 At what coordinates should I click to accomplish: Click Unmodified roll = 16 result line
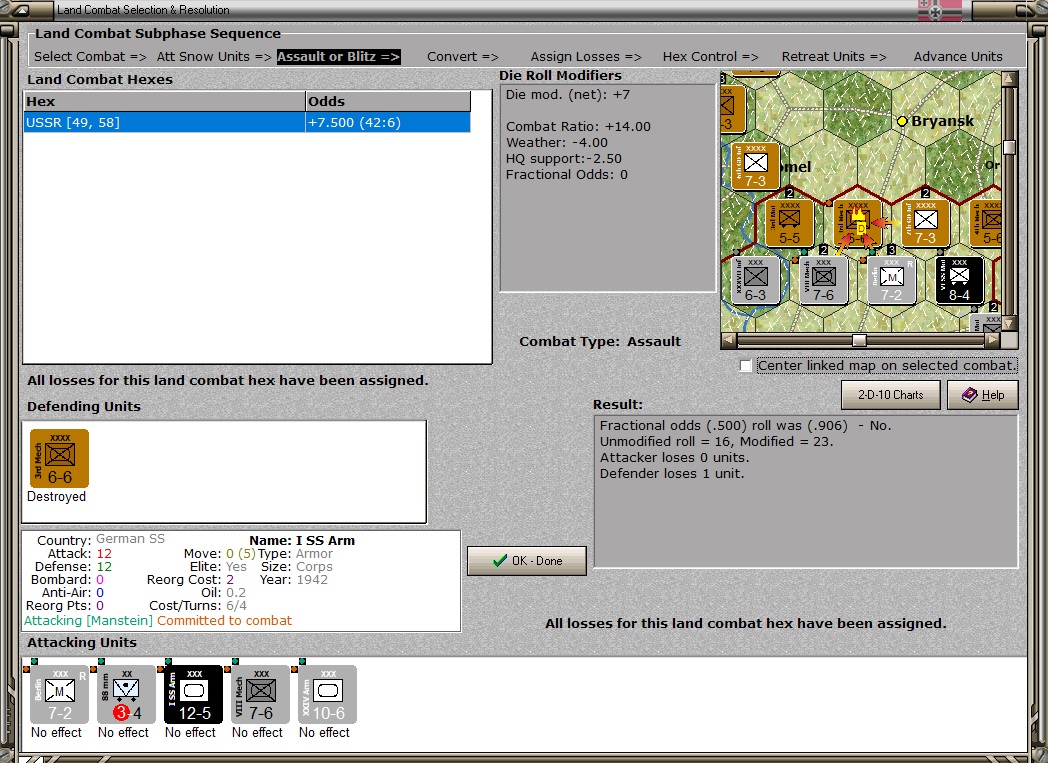(x=716, y=442)
